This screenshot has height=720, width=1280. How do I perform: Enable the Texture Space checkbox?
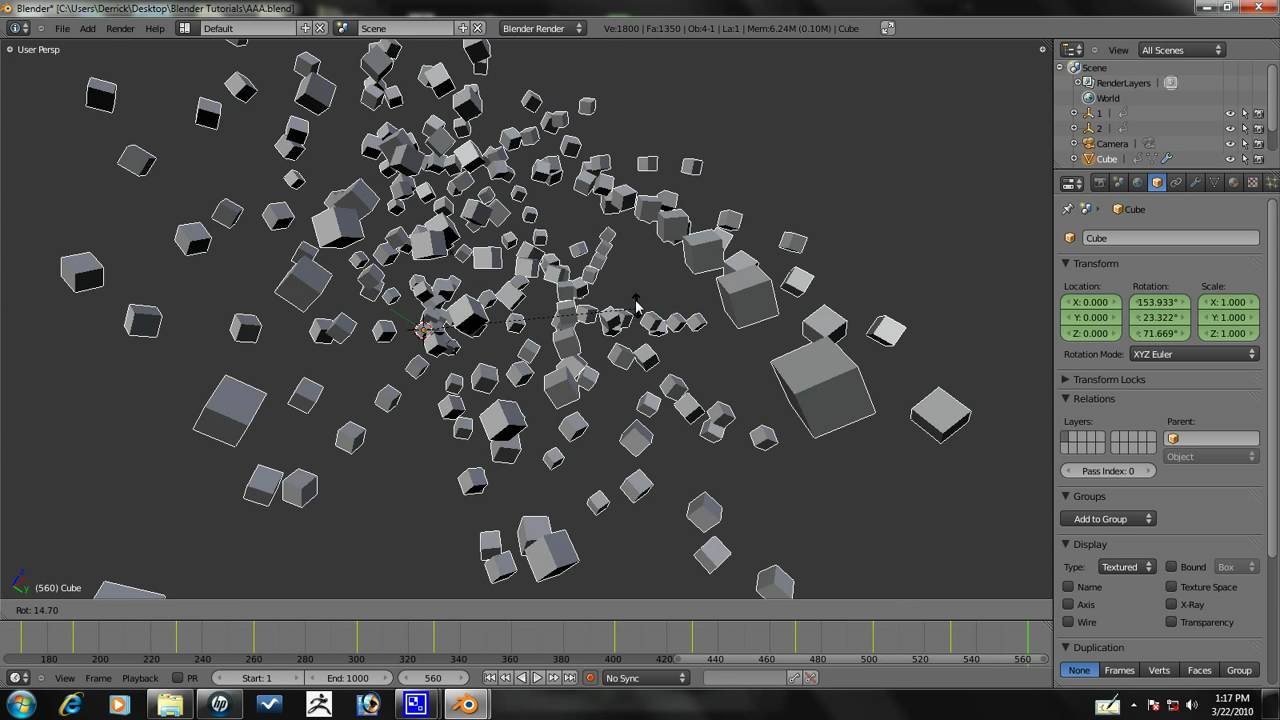pos(1171,587)
